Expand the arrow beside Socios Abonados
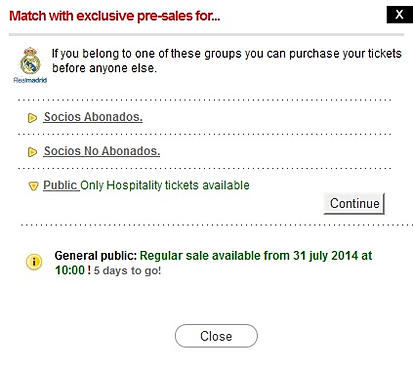The height and width of the screenshot is (369, 413). 32,118
